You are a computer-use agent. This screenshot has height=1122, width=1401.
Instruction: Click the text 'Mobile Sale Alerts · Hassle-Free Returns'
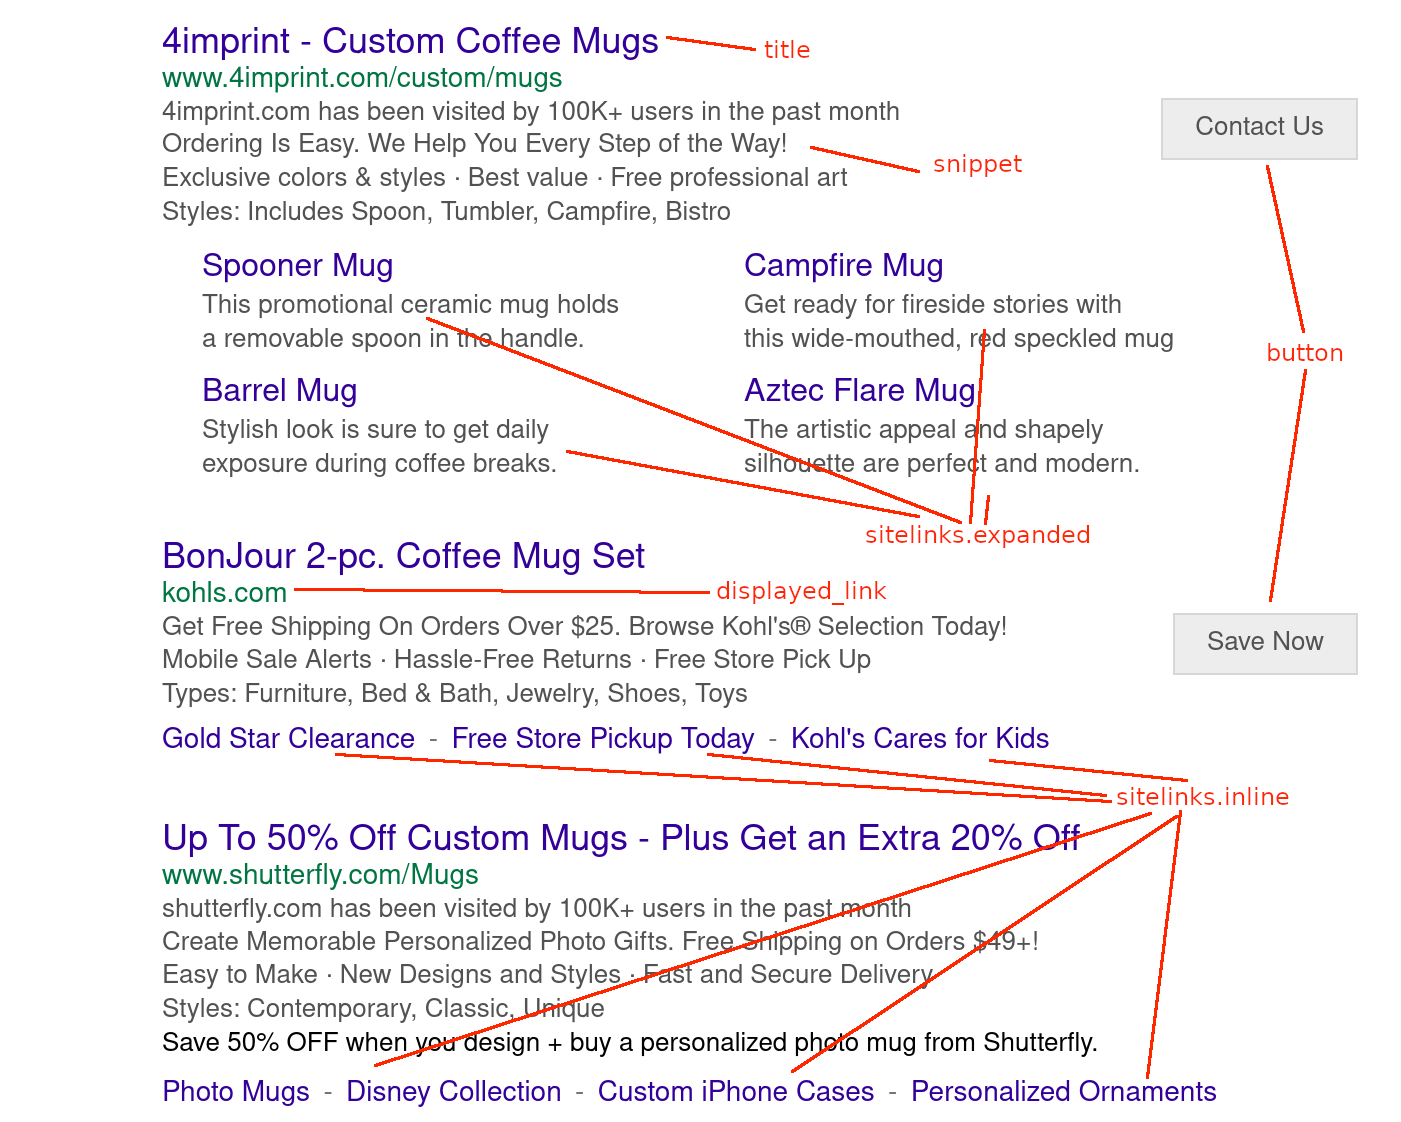point(396,660)
